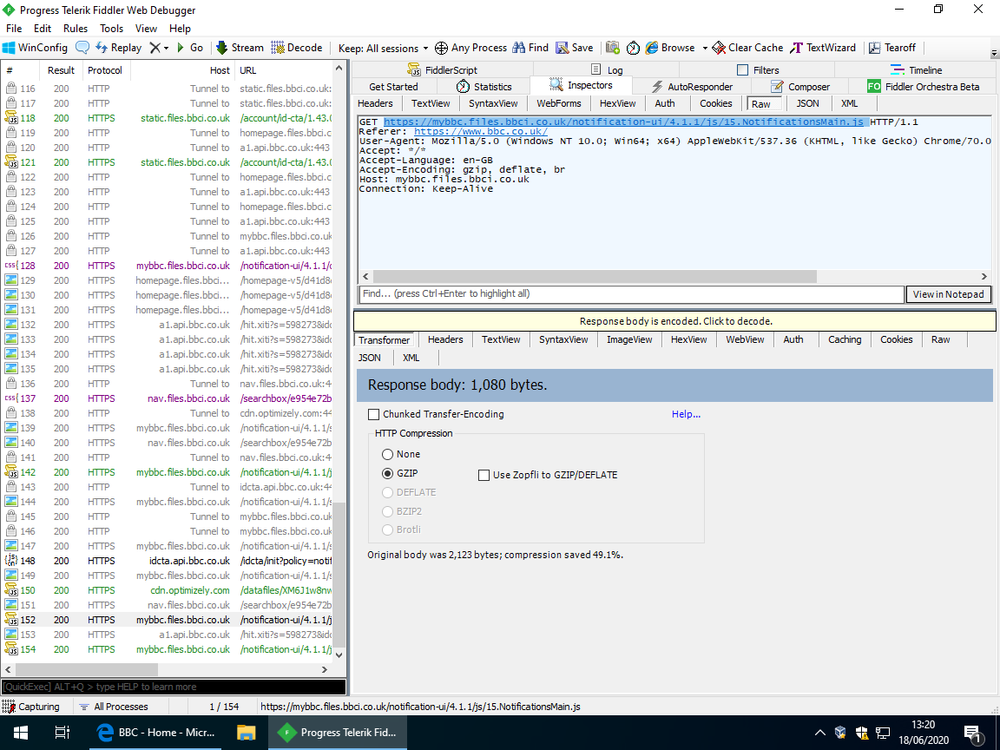Viewport: 1000px width, 750px height.
Task: Open the response Caching tab
Action: 844,340
